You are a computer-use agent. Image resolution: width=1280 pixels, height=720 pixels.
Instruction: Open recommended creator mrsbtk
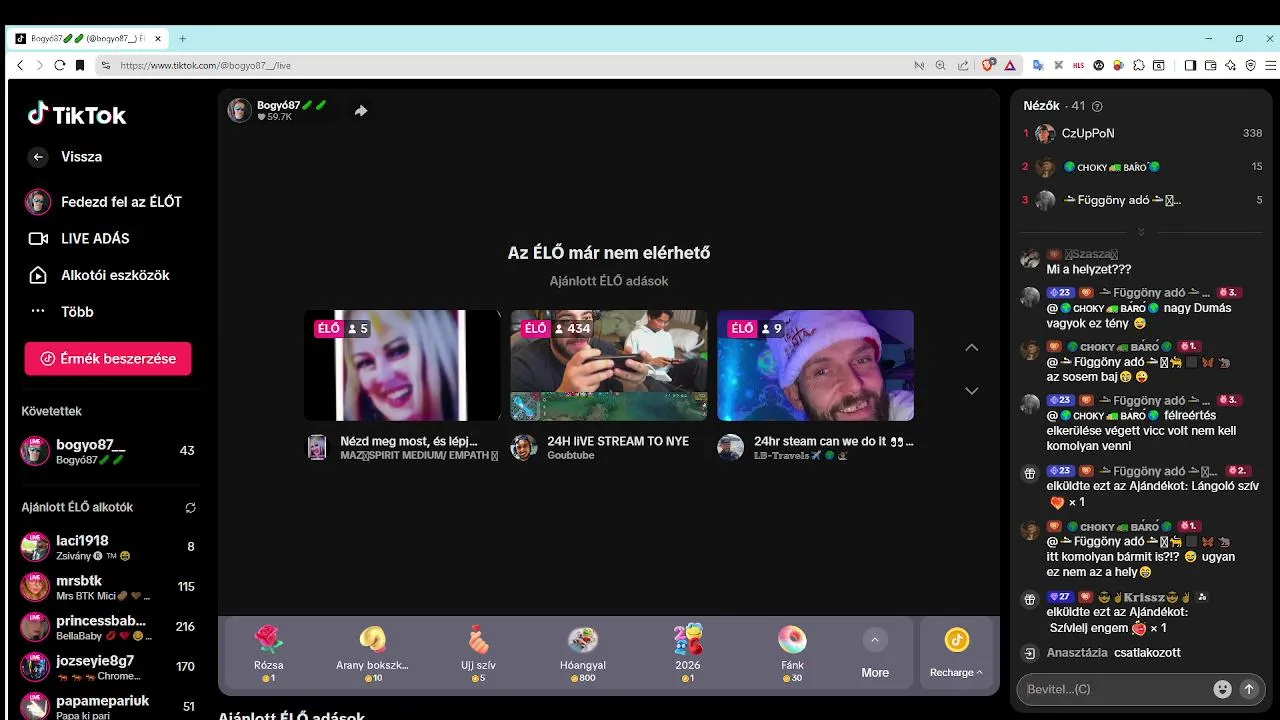[x=108, y=587]
